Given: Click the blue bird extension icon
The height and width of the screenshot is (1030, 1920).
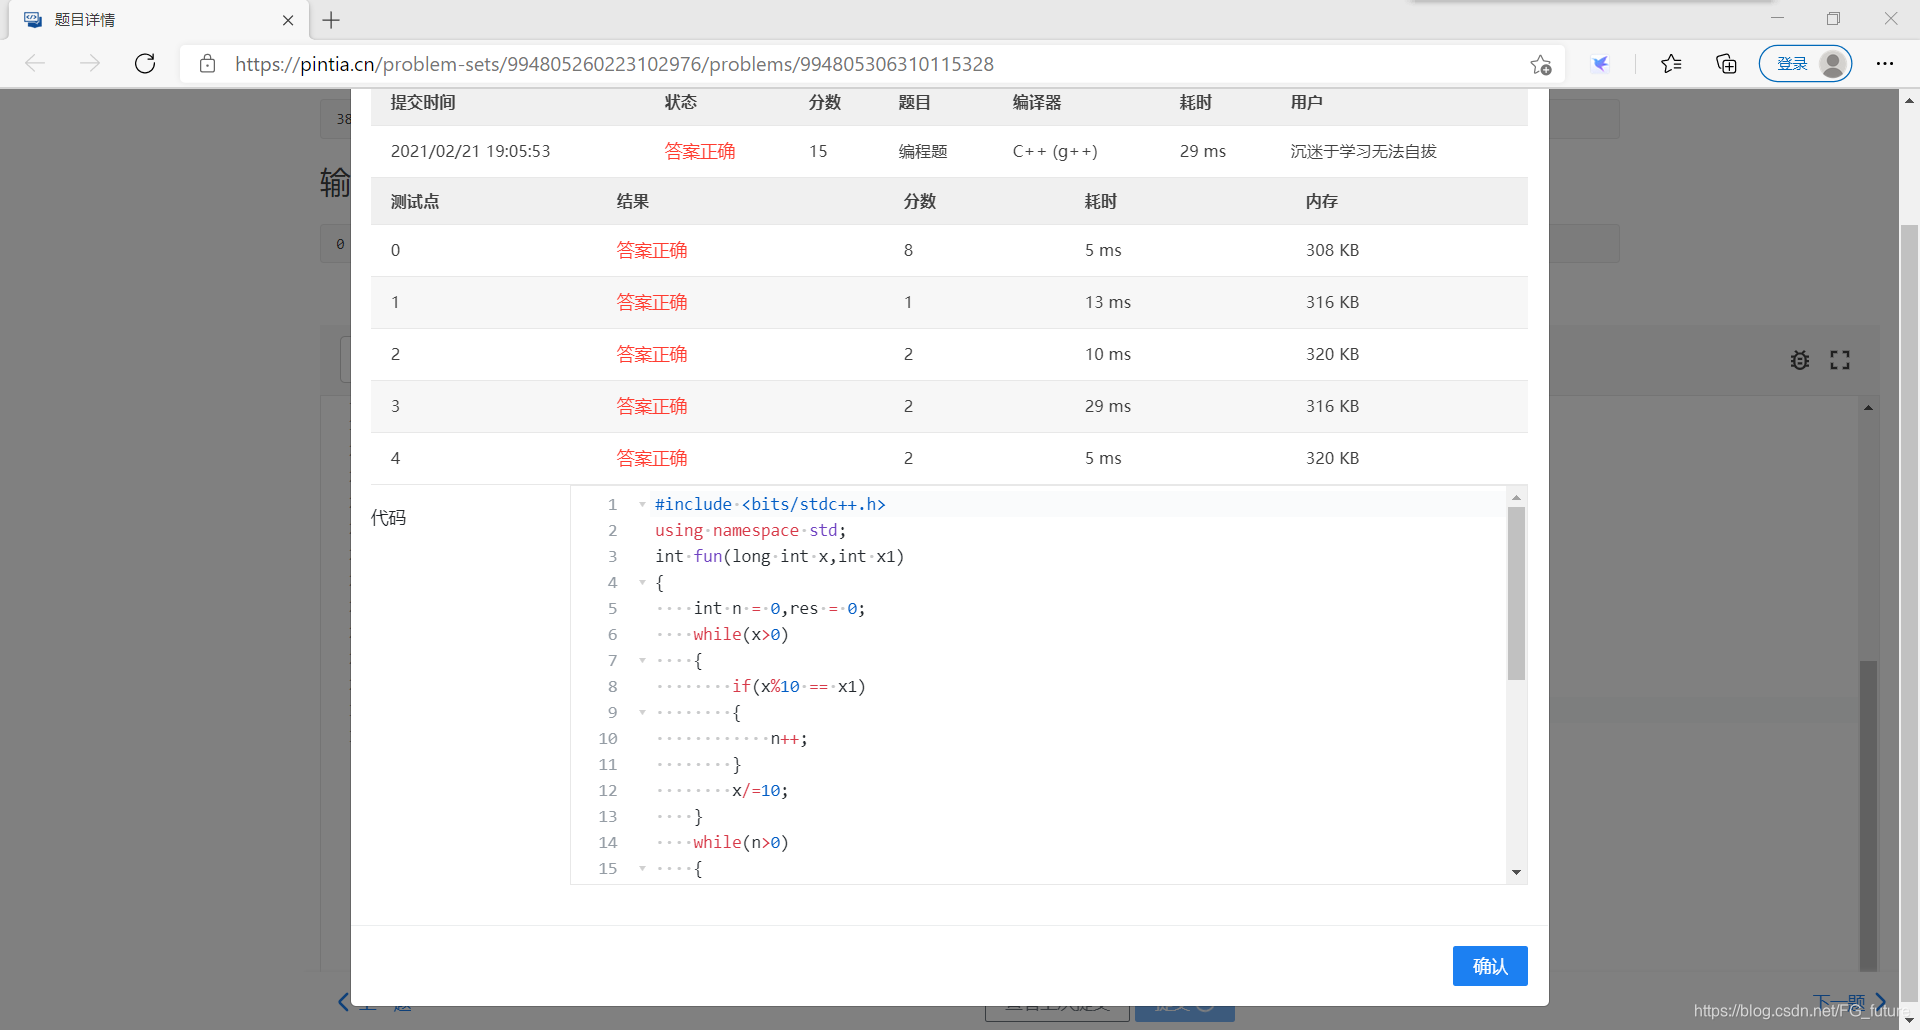Looking at the screenshot, I should pos(1601,64).
